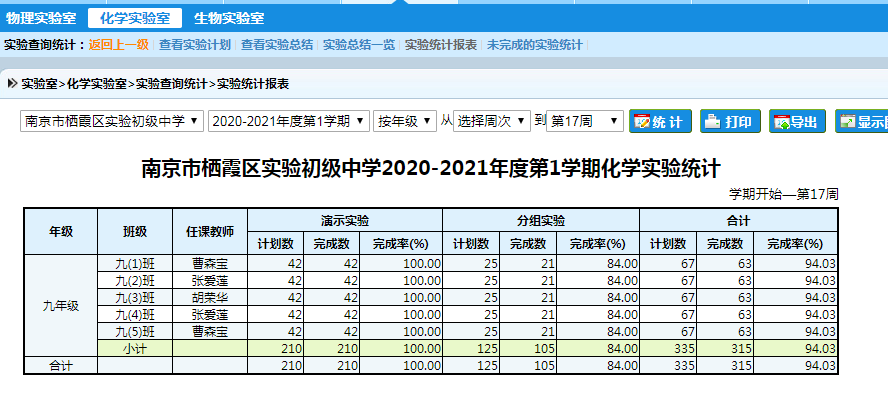
Task: Click the chart icon on 统计 button
Action: pos(642,121)
